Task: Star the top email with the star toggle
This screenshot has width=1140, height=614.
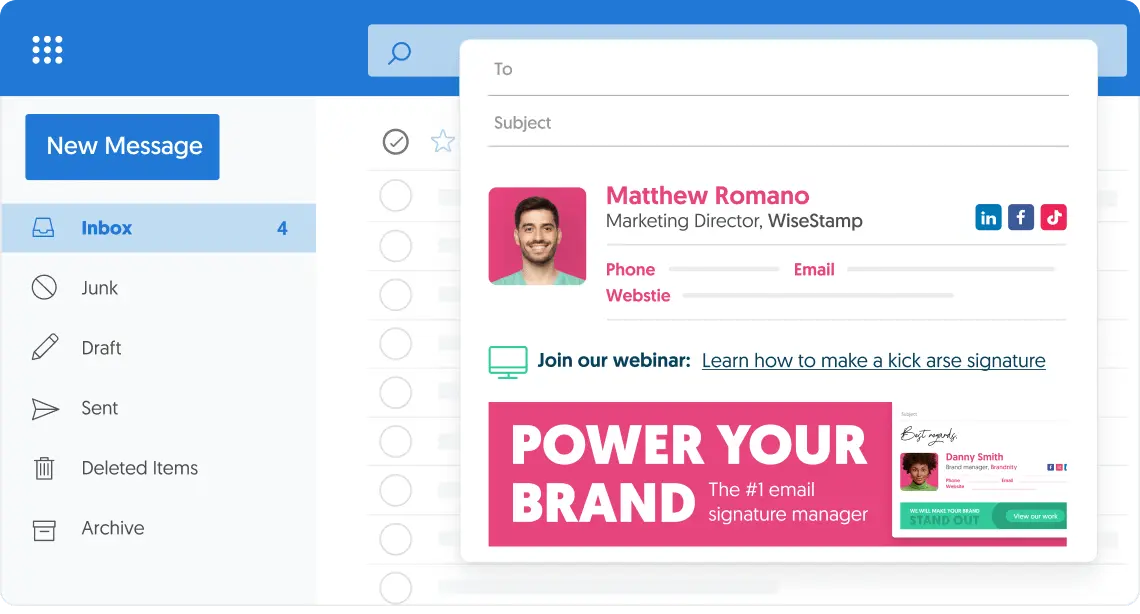Action: click(x=442, y=142)
